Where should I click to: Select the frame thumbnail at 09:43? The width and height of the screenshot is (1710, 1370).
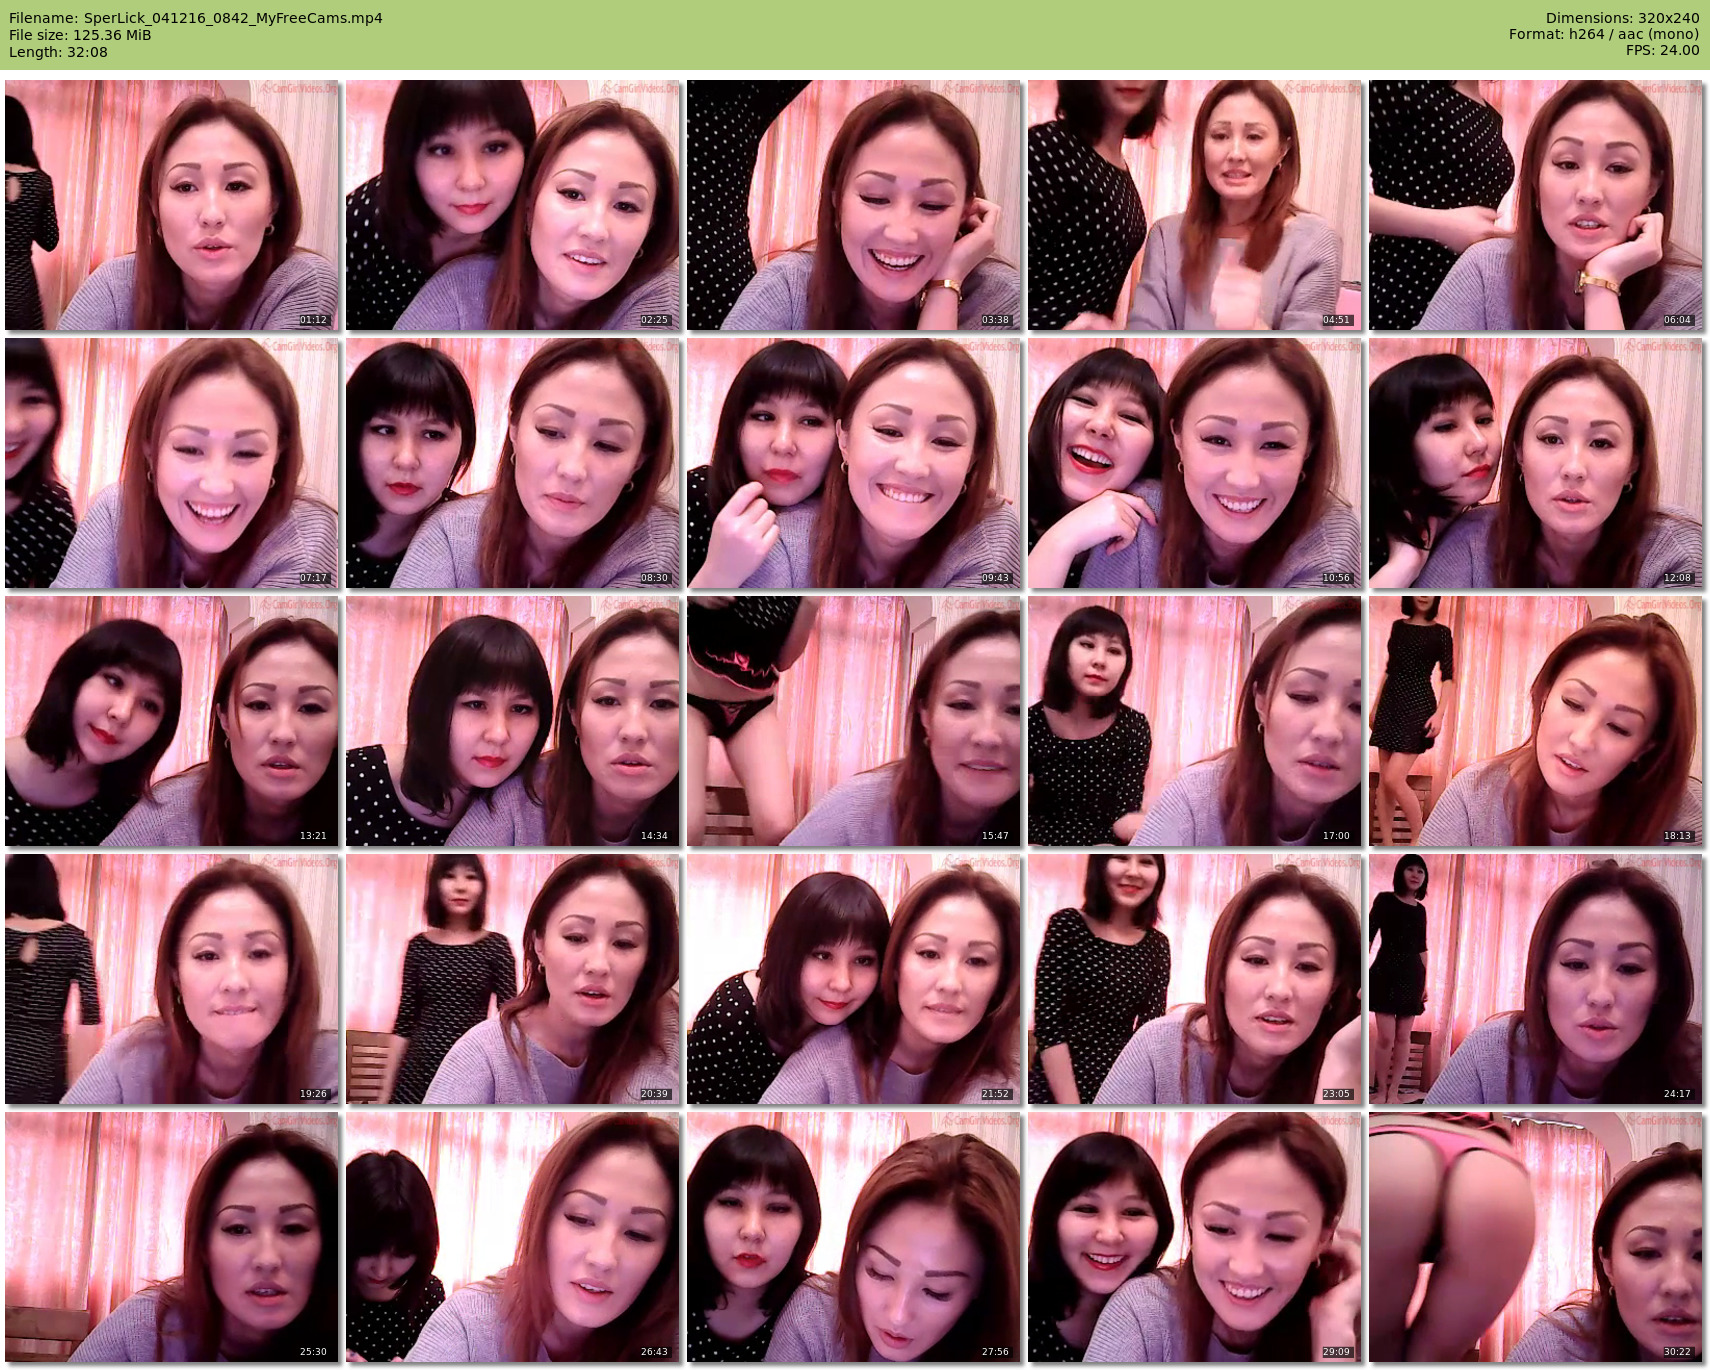pyautogui.click(x=854, y=463)
